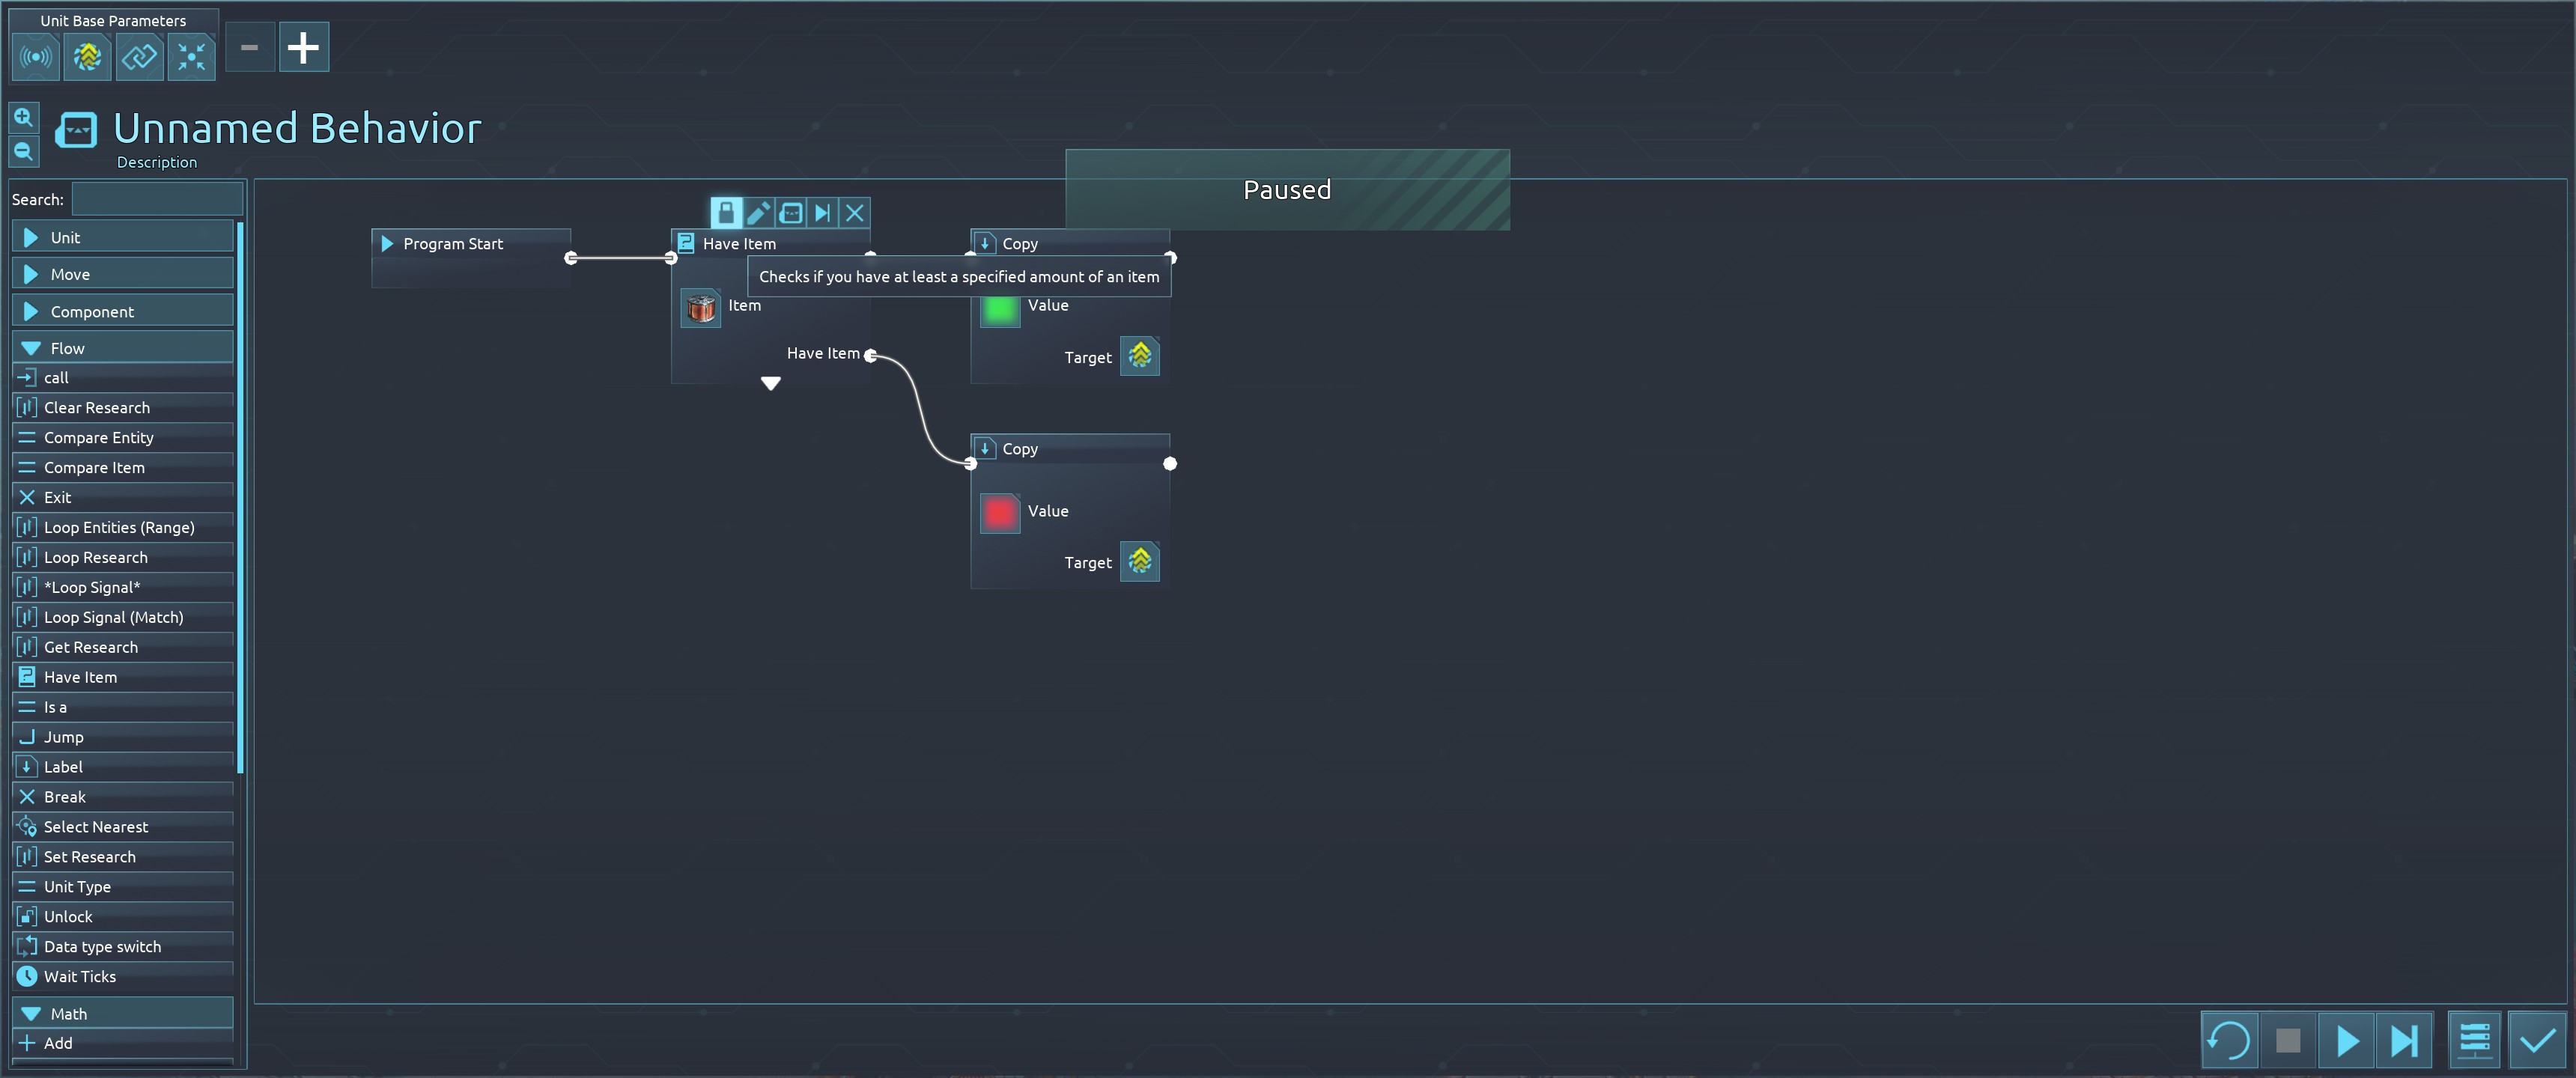The width and height of the screenshot is (2576, 1078).
Task: Click the chain link parameter icon
Action: point(139,57)
